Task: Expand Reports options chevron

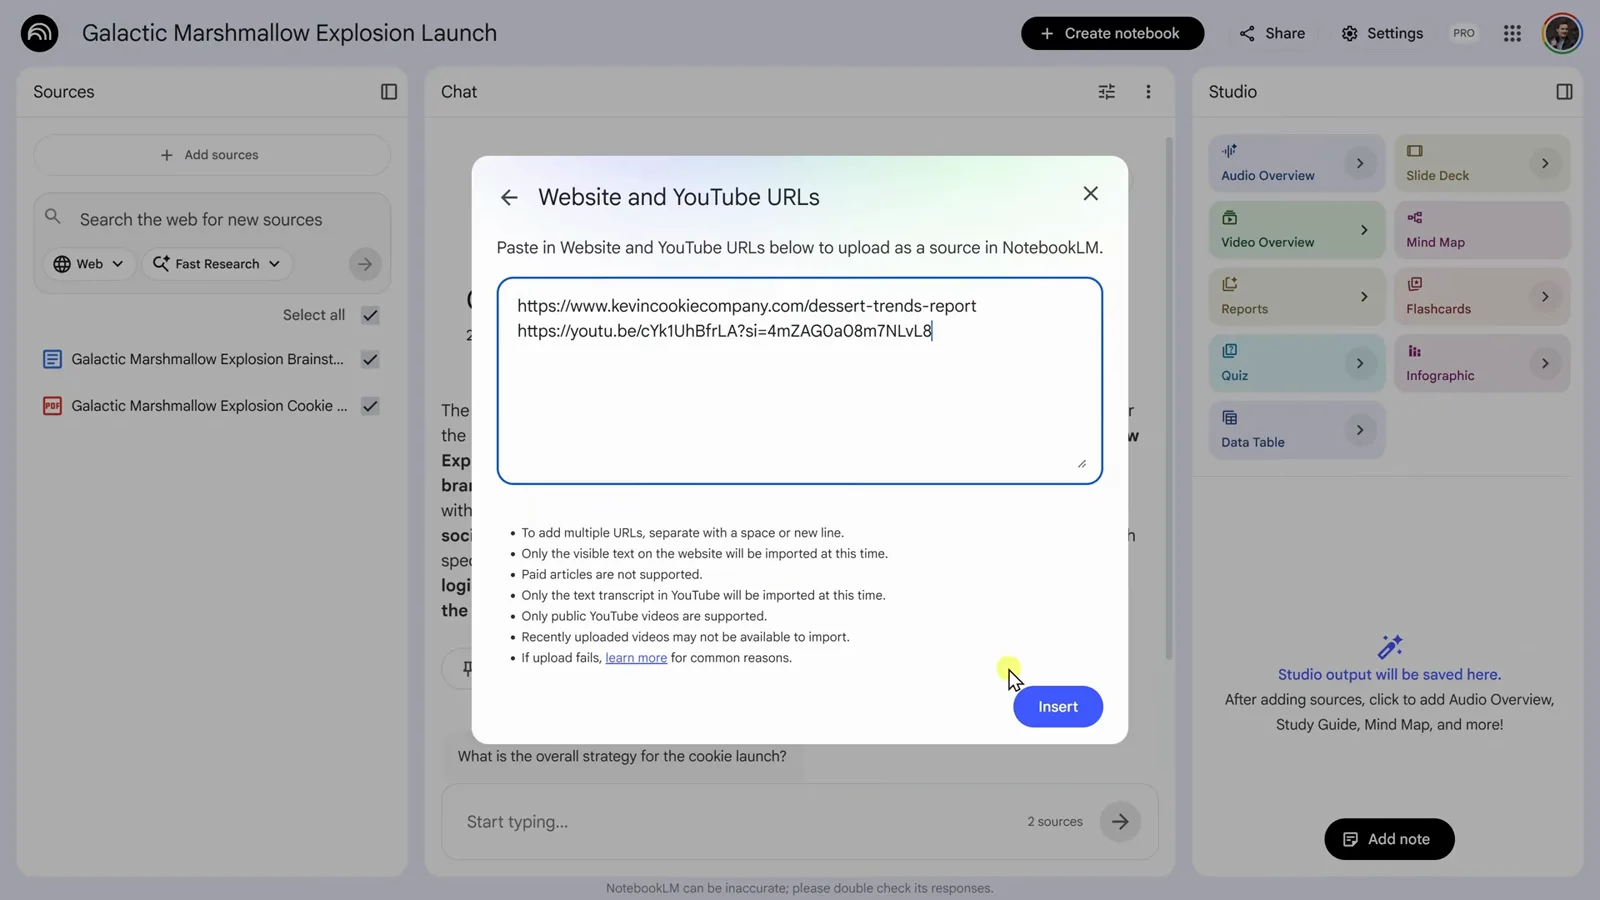Action: (1364, 297)
